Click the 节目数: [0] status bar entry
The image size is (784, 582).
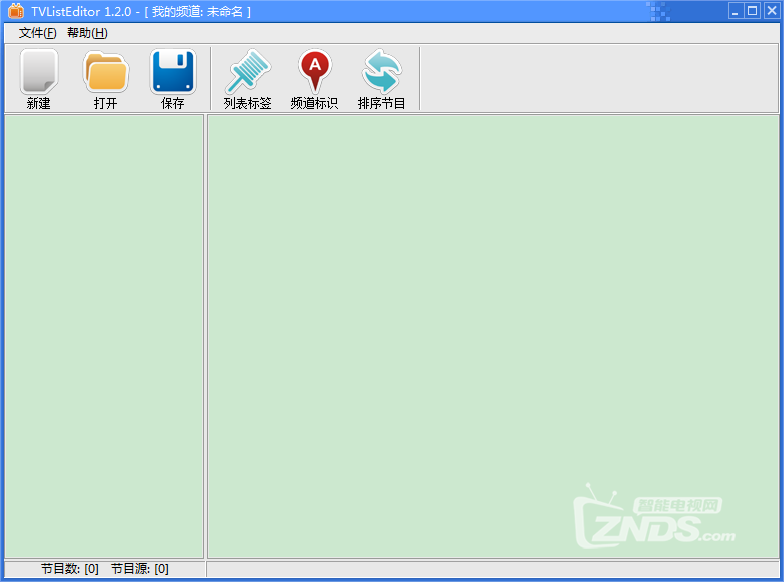coord(70,568)
